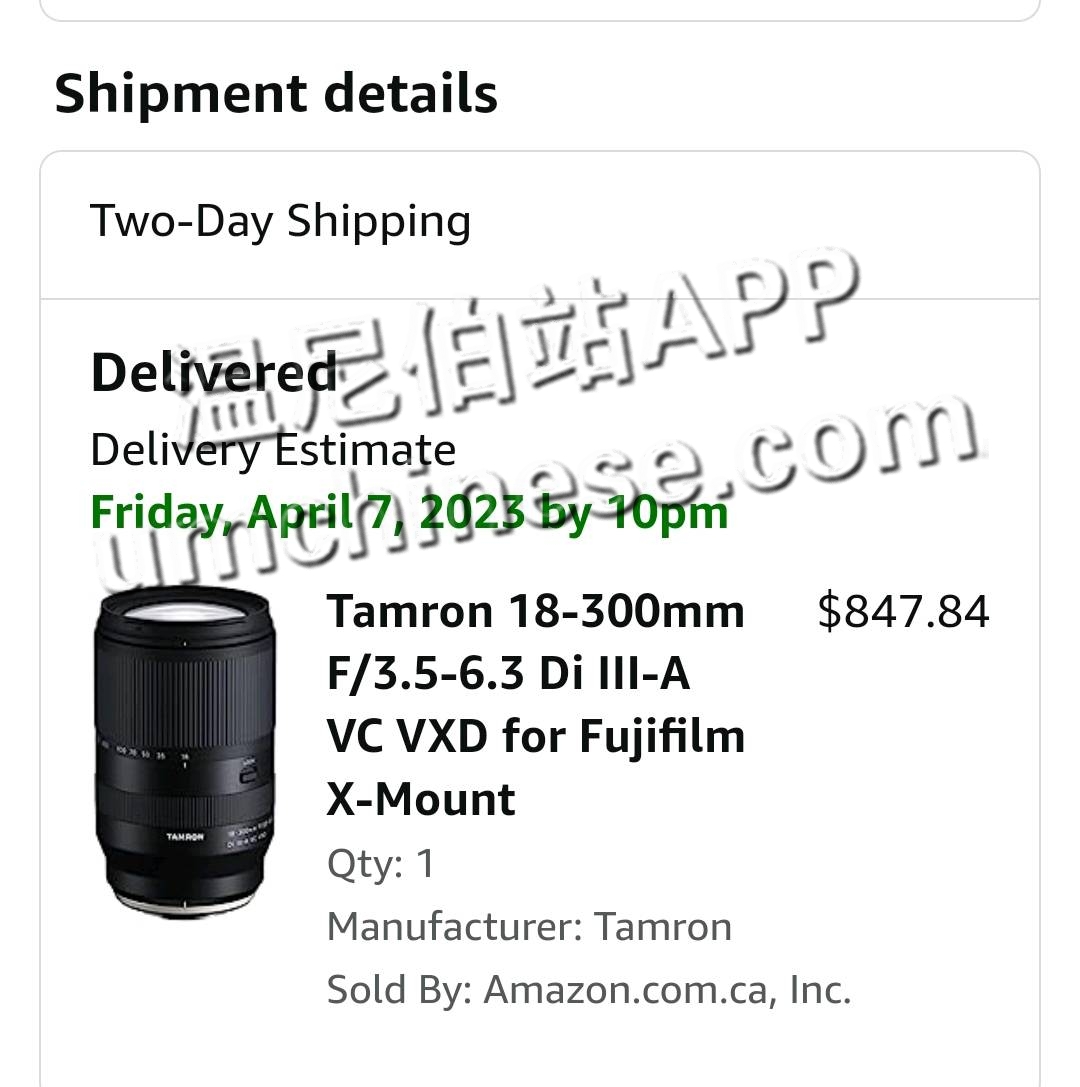Click the Two-Day Shipping label
This screenshot has height=1087, width=1080.
point(280,221)
